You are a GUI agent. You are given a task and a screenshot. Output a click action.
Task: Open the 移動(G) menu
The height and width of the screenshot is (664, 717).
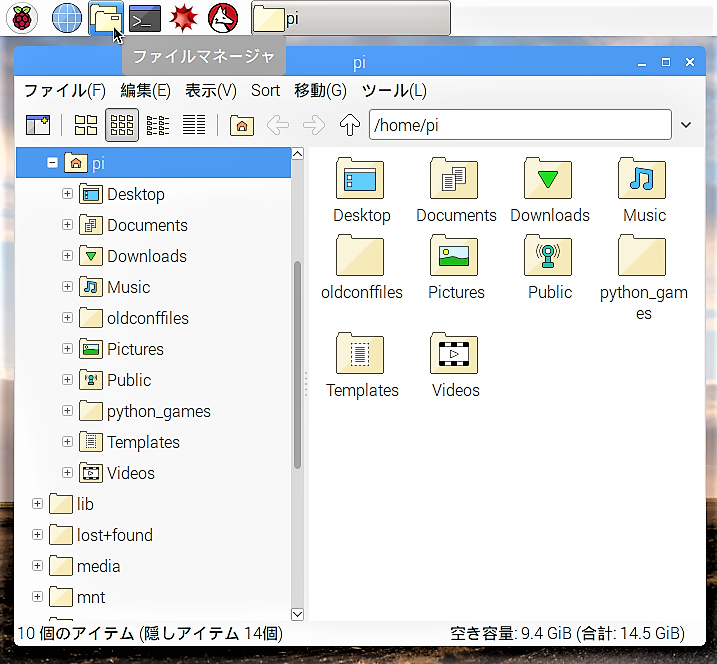[320, 91]
